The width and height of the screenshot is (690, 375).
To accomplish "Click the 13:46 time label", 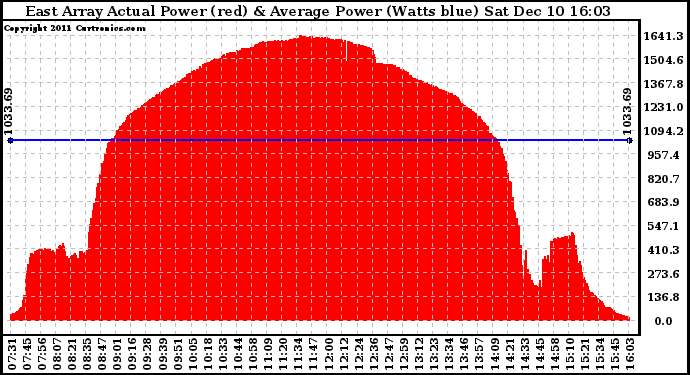I will (x=464, y=354).
